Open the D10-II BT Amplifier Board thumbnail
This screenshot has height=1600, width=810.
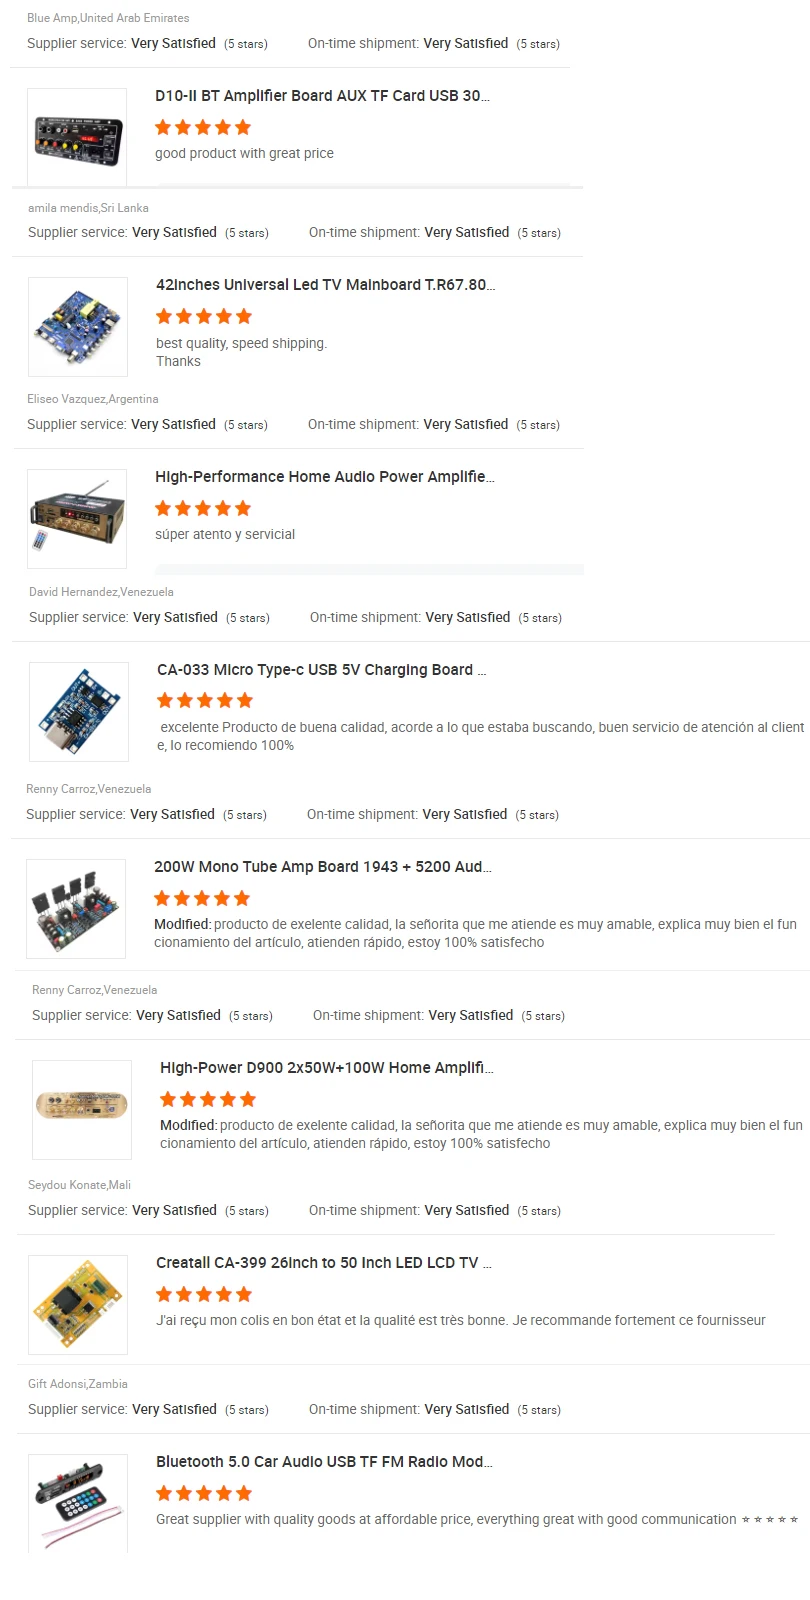pos(77,137)
